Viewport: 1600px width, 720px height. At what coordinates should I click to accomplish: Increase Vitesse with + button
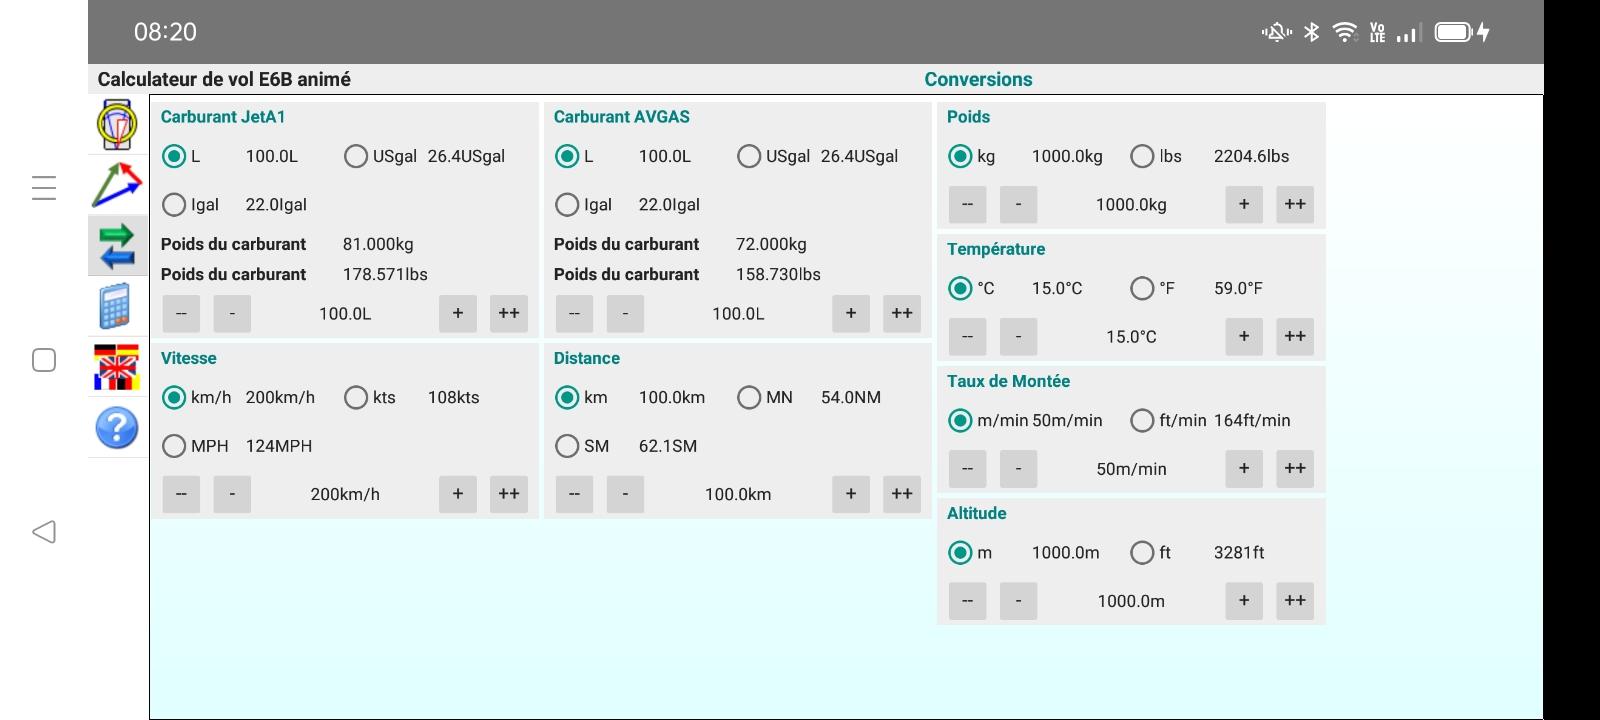point(458,494)
